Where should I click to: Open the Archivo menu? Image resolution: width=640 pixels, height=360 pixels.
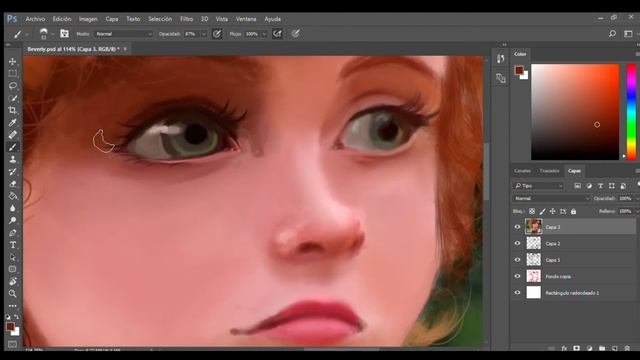[x=35, y=19]
